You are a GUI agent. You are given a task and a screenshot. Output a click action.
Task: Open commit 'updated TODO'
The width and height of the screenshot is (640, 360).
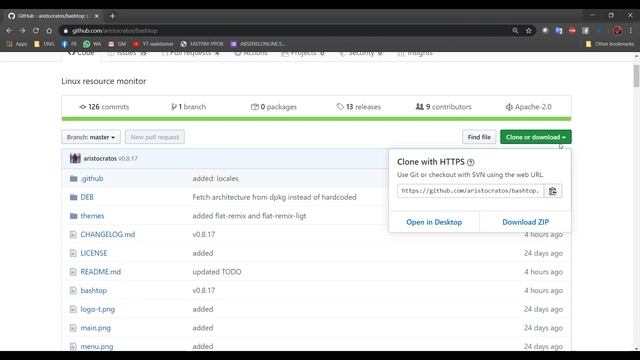click(217, 272)
